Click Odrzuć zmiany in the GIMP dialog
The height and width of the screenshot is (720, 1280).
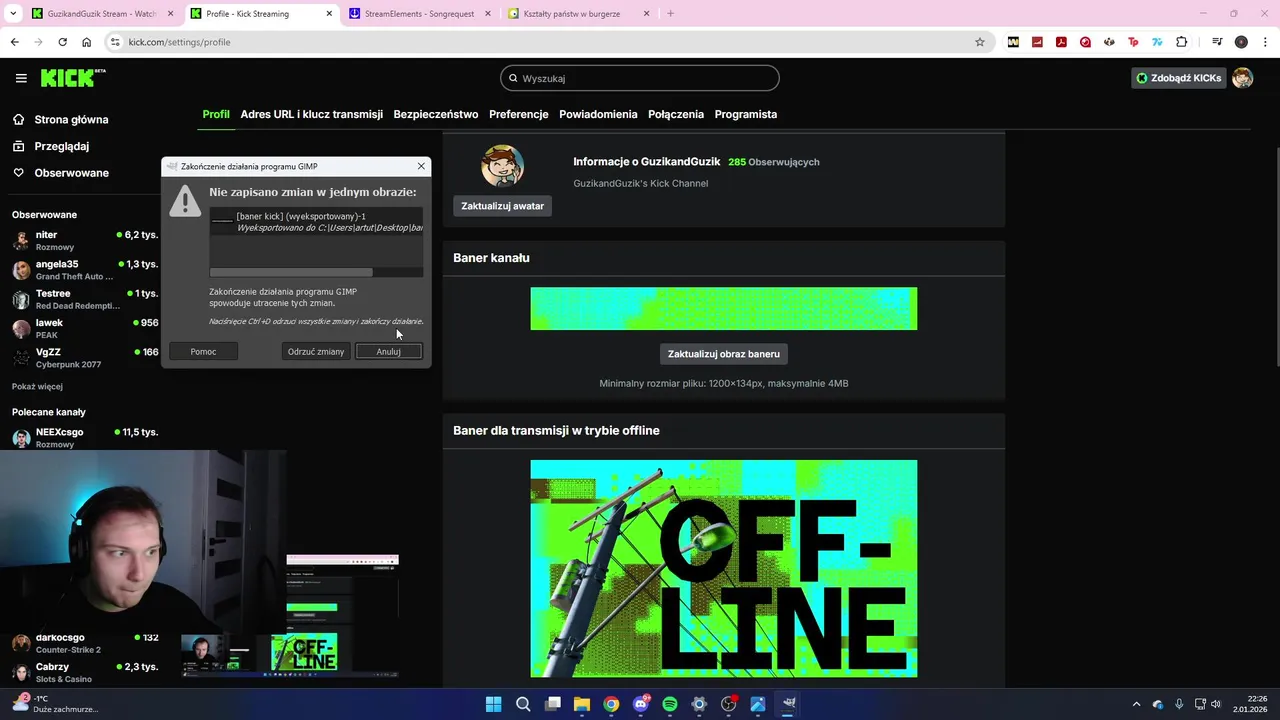point(316,351)
